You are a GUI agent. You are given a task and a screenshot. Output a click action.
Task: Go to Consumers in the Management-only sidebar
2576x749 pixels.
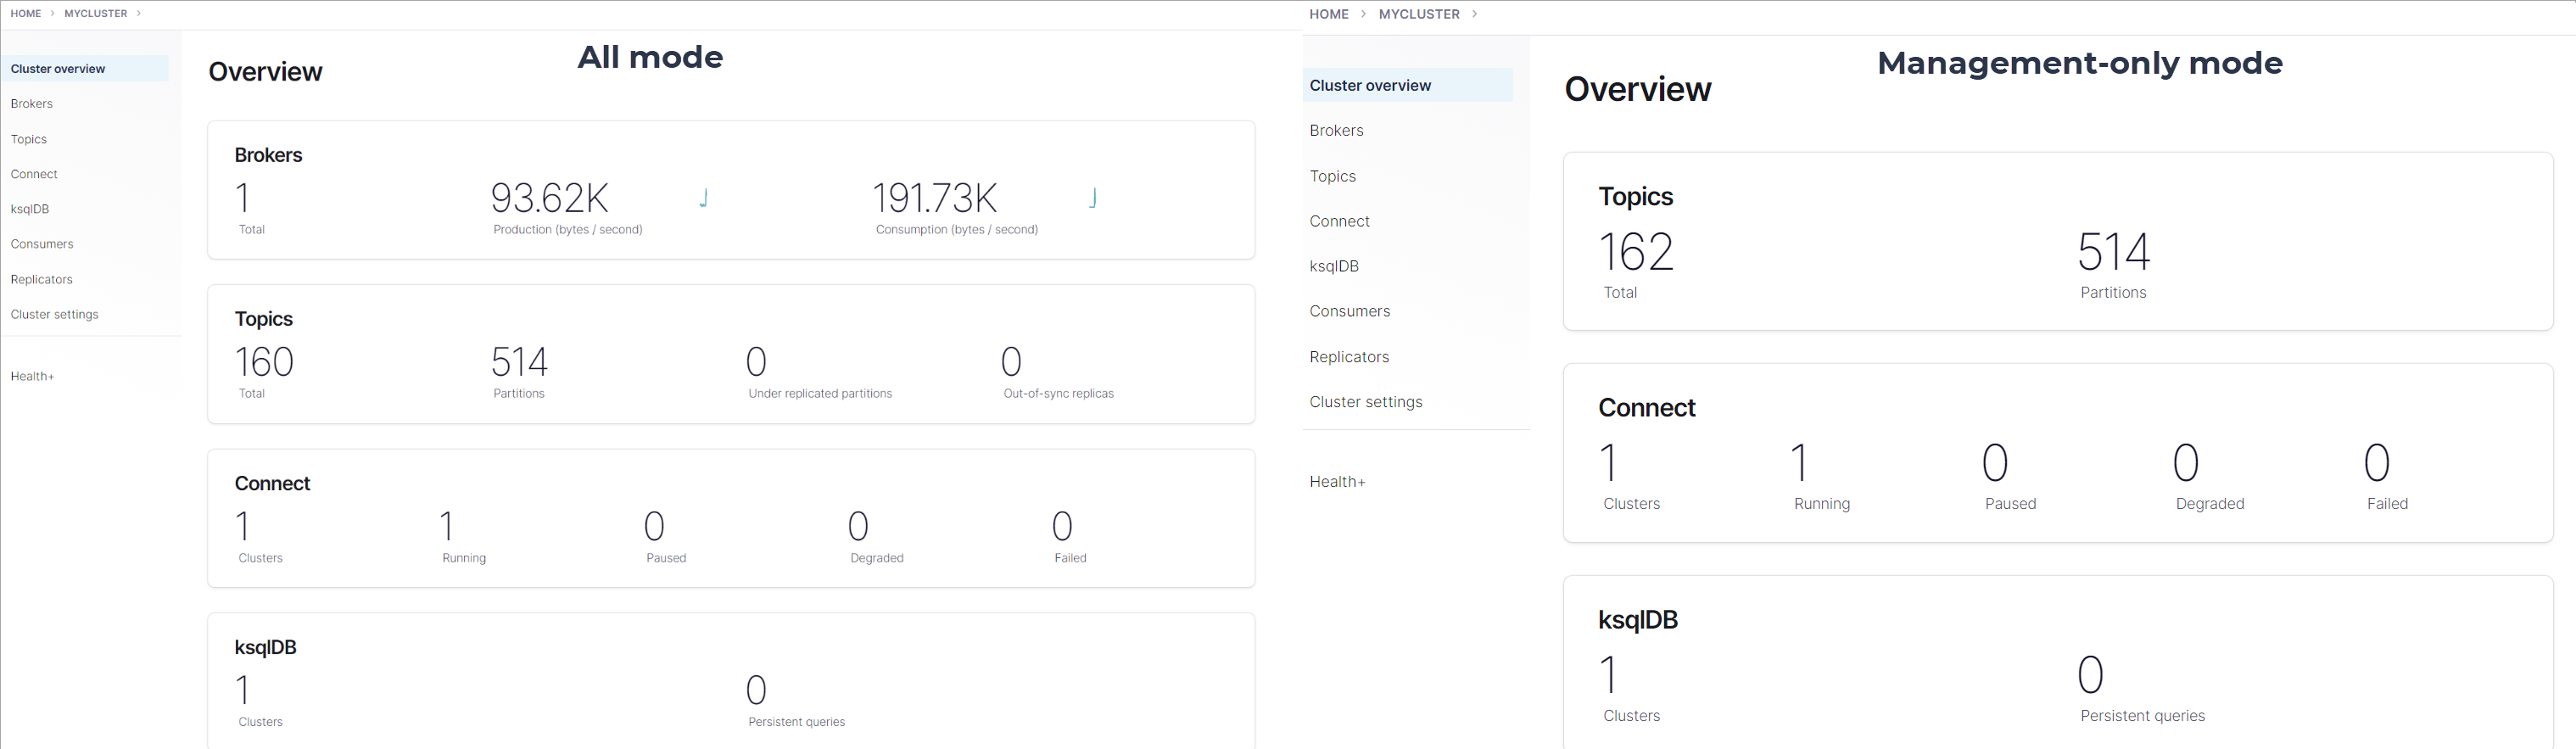[1349, 311]
